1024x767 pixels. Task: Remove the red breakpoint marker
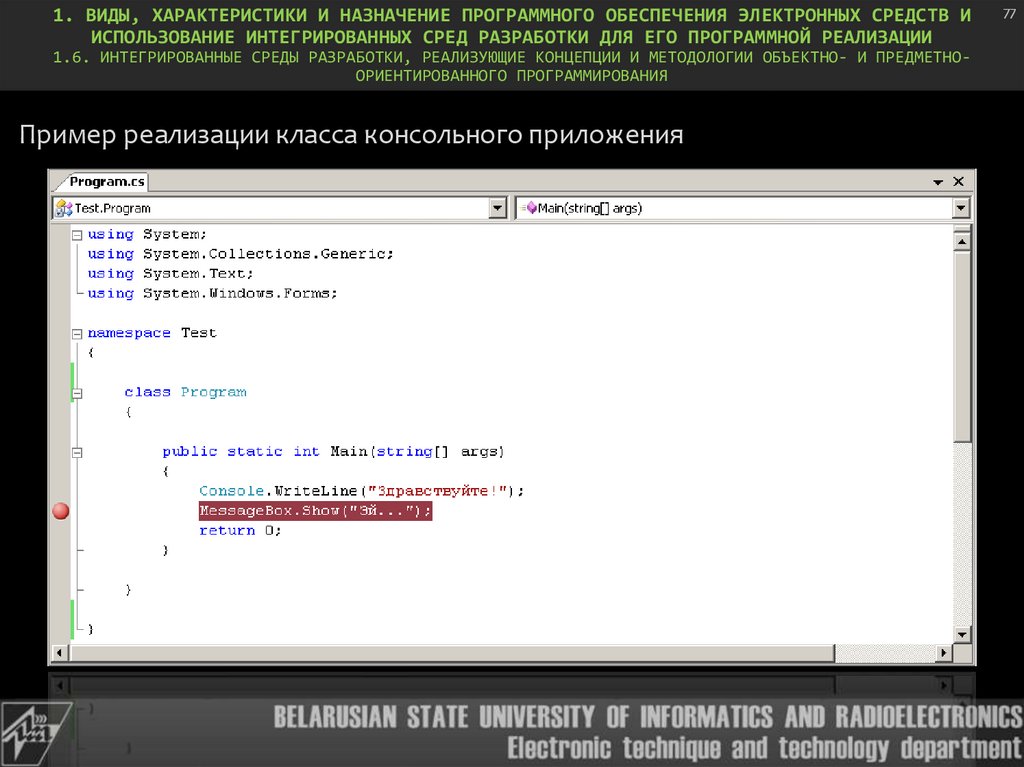tap(61, 511)
